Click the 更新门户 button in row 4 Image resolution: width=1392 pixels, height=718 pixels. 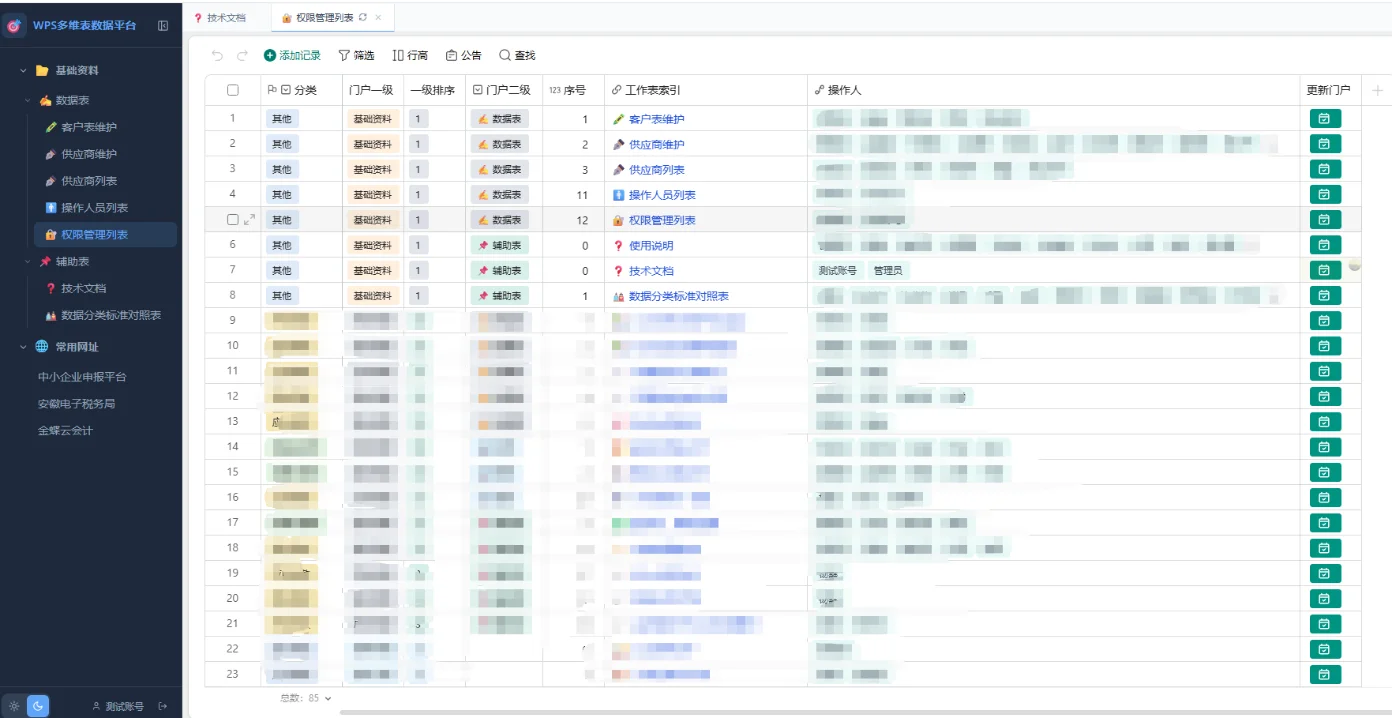(1325, 194)
